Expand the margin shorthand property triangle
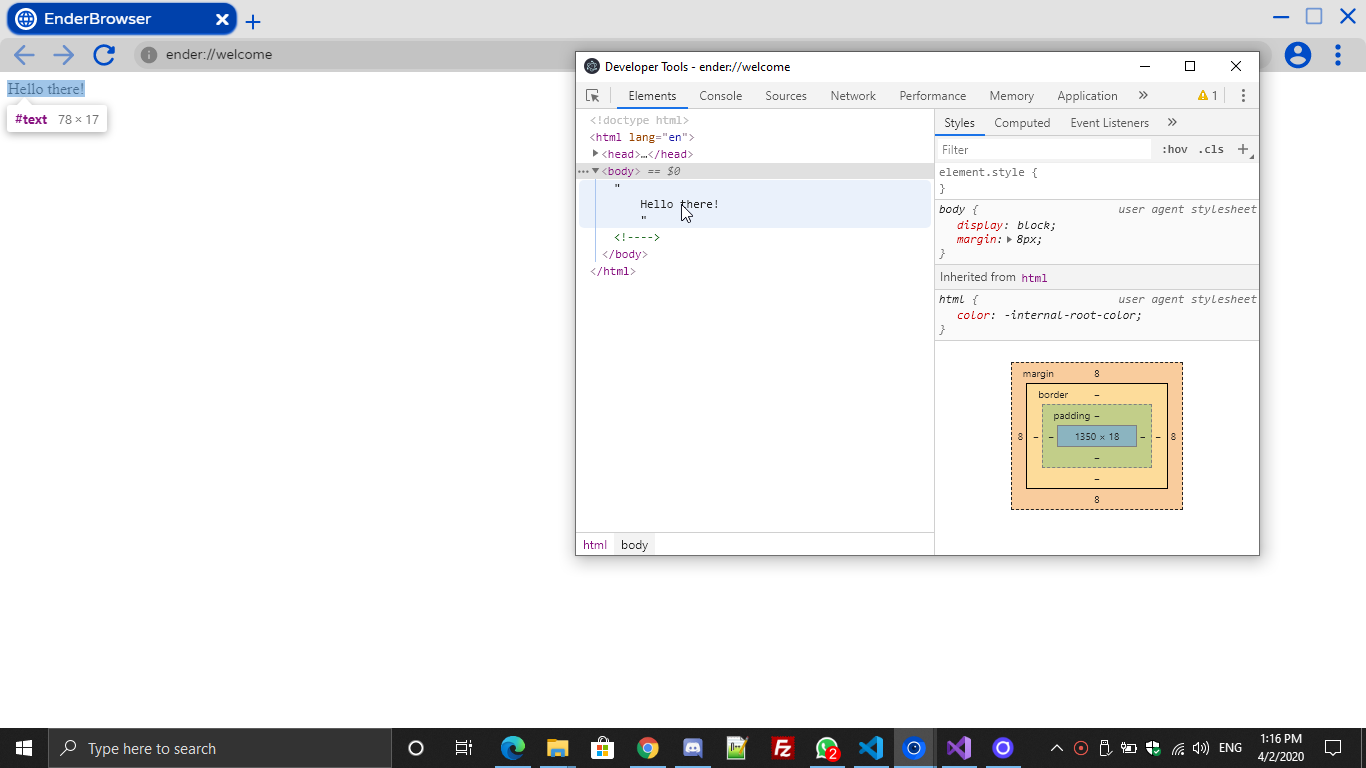1366x768 pixels. tap(1009, 240)
